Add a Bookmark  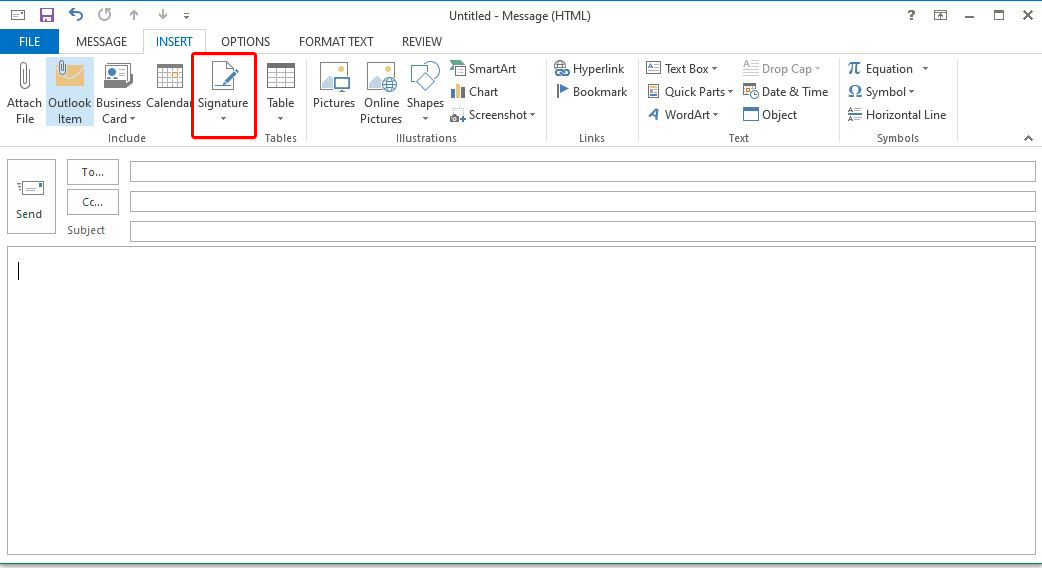(591, 92)
